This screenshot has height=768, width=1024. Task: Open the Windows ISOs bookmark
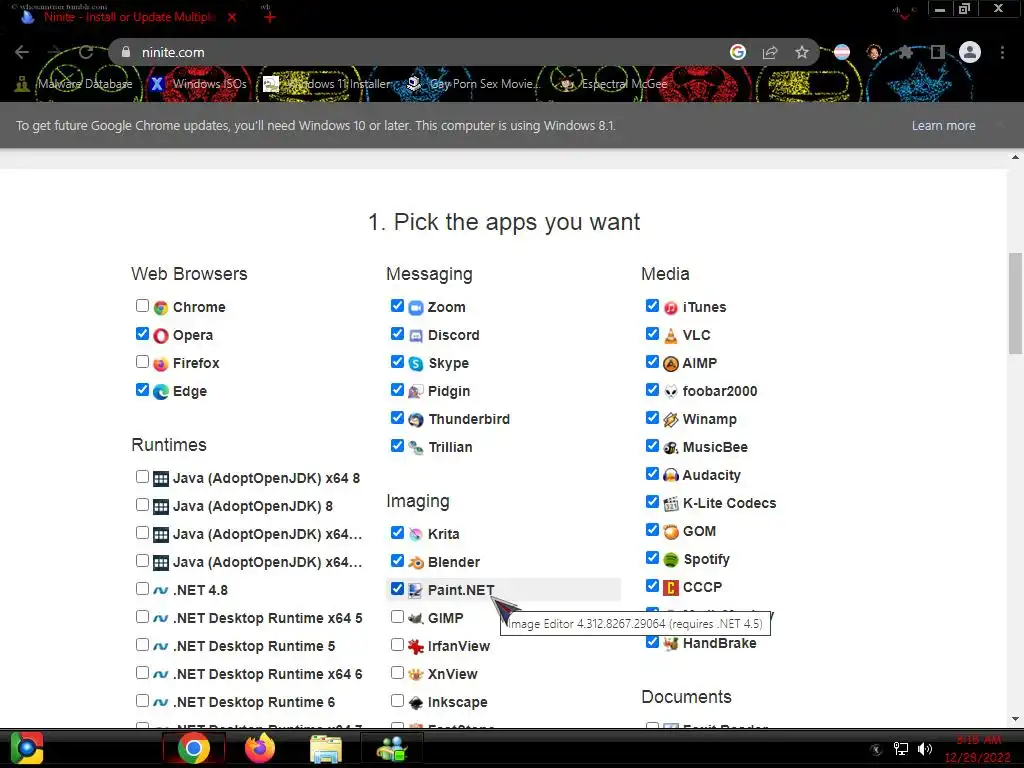[x=199, y=84]
